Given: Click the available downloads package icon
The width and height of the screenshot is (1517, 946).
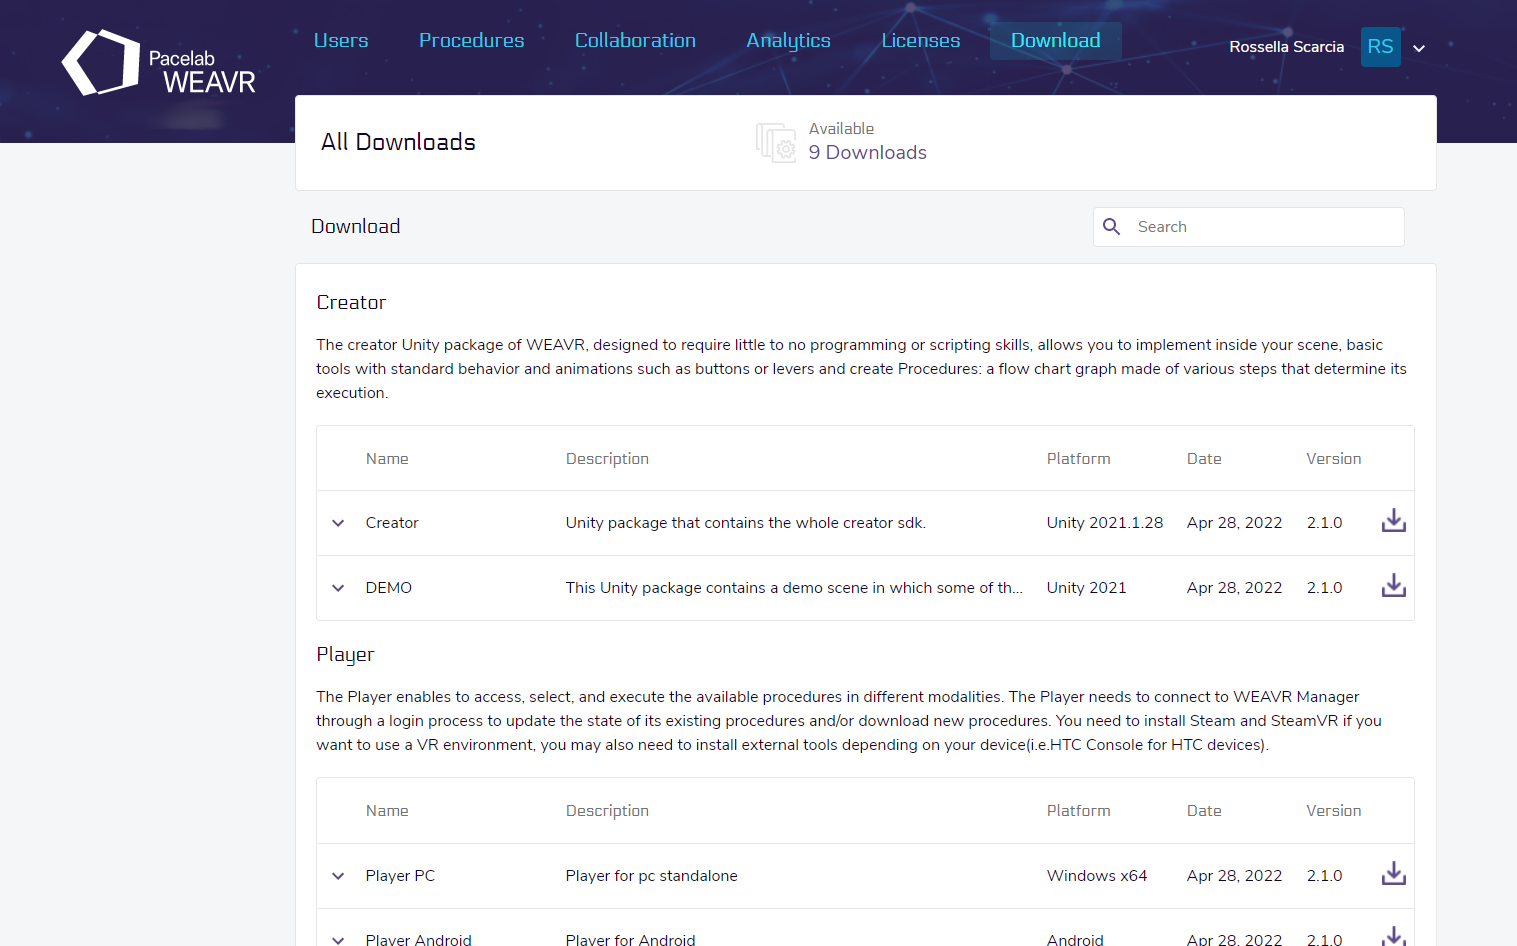Looking at the screenshot, I should (776, 142).
